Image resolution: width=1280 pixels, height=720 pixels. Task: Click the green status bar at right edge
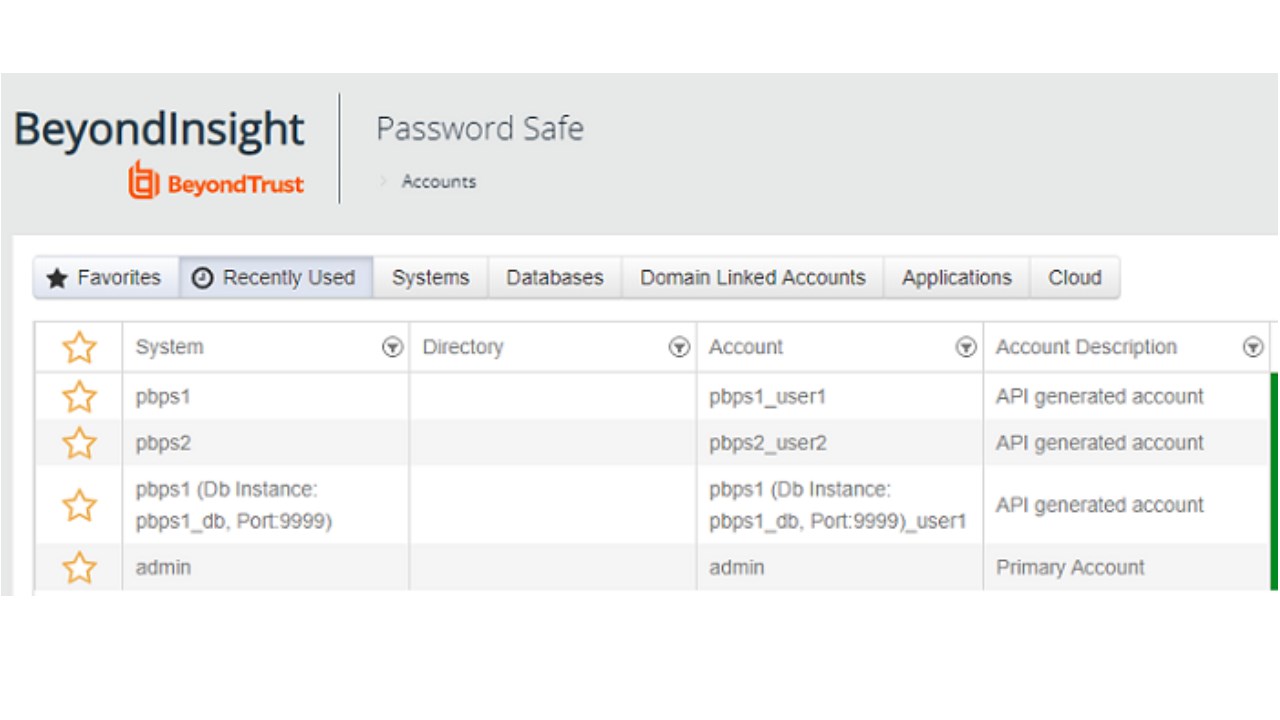1274,480
